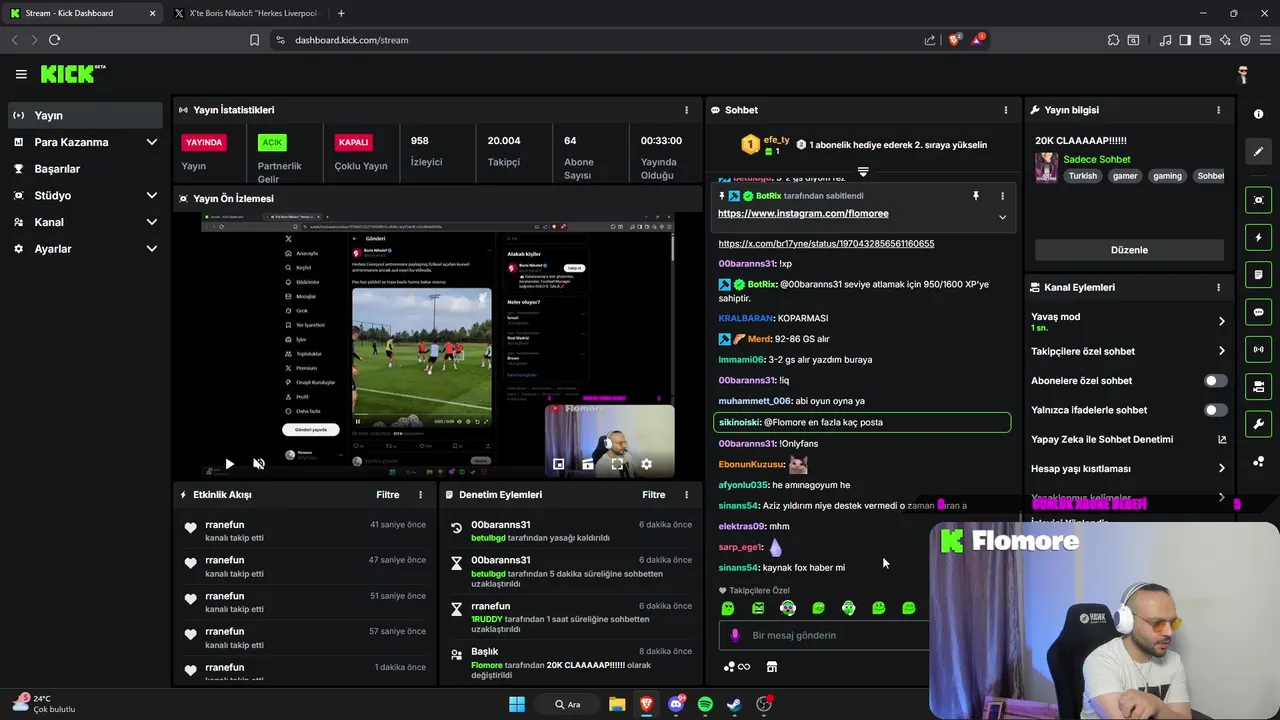Click the Windows Start button
The image size is (1280, 720).
click(517, 704)
